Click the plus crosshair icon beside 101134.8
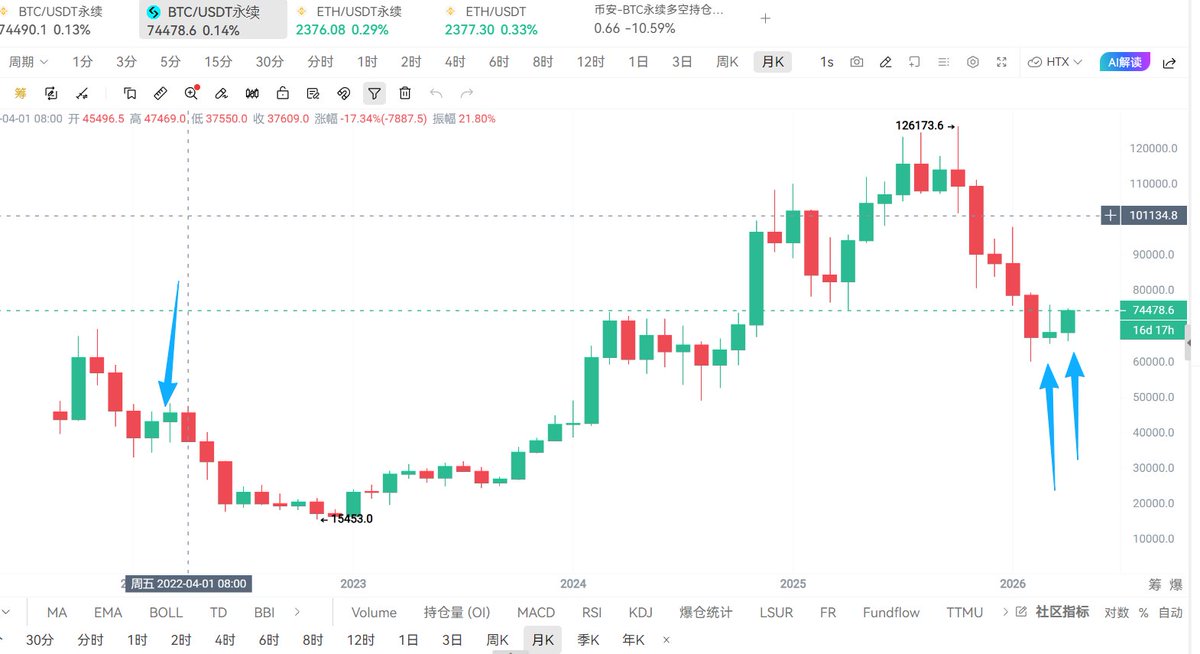The width and height of the screenshot is (1200, 654). coord(1111,215)
